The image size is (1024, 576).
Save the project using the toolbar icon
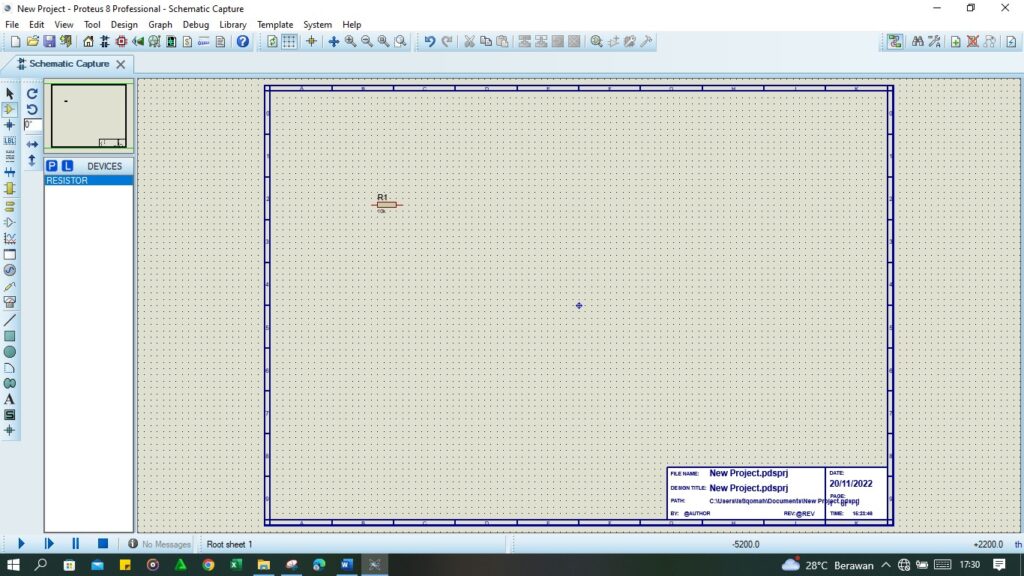point(48,41)
